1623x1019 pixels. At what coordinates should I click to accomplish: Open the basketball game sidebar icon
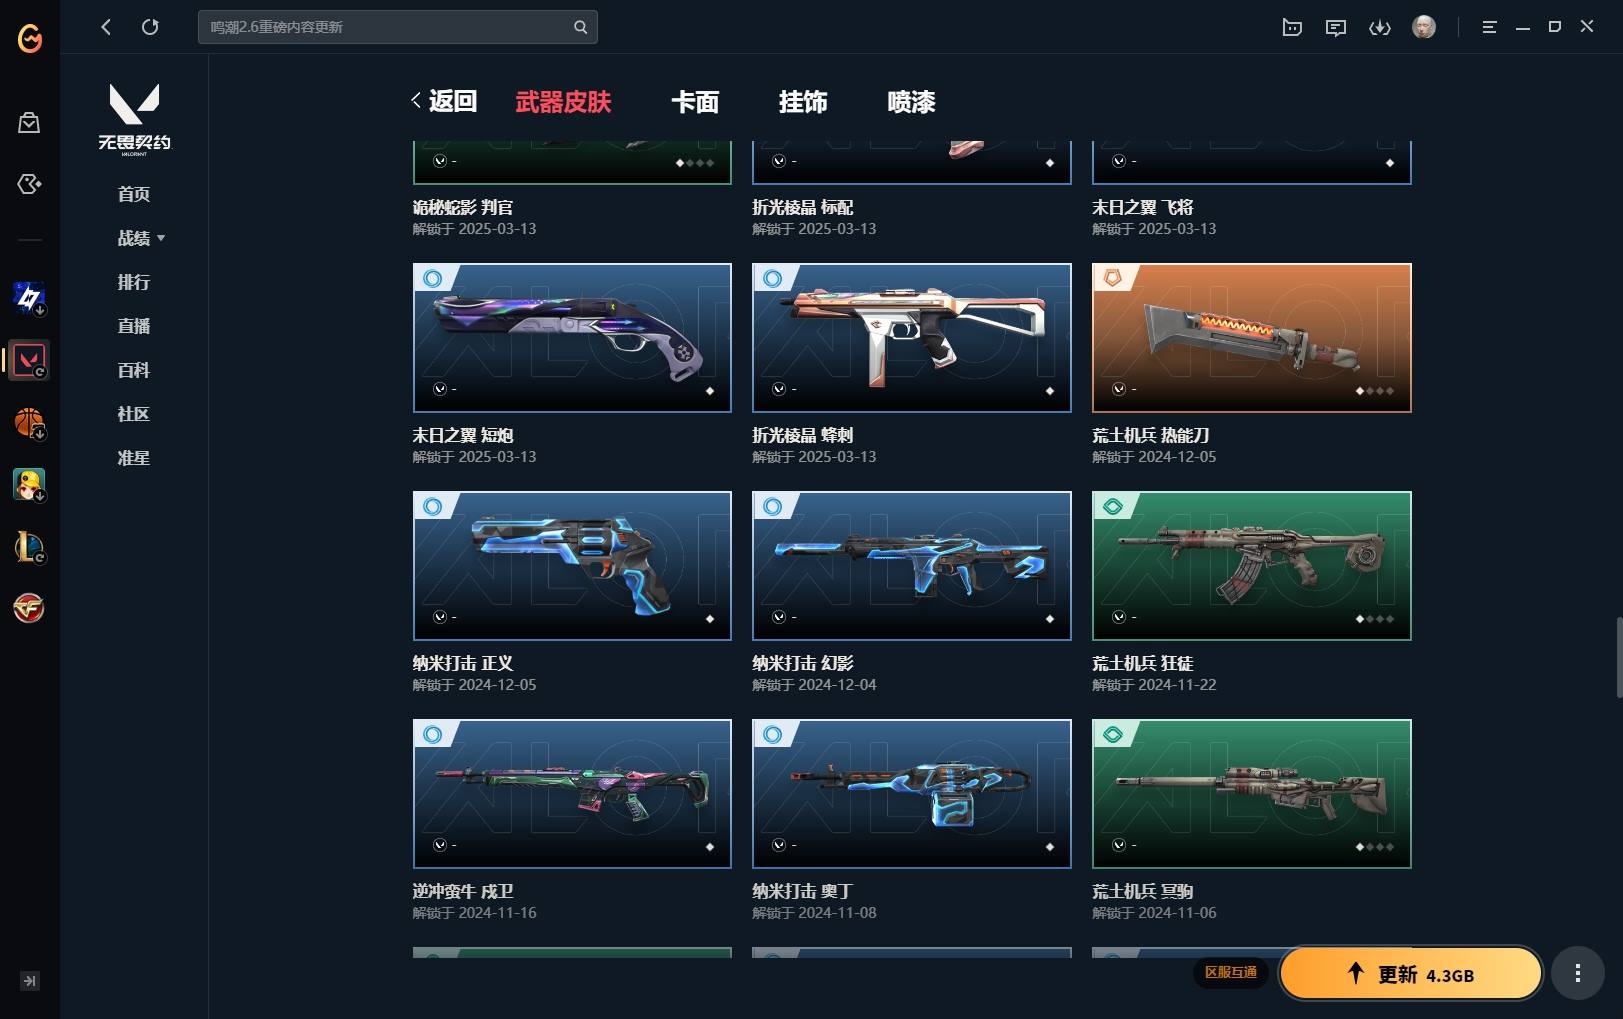29,423
